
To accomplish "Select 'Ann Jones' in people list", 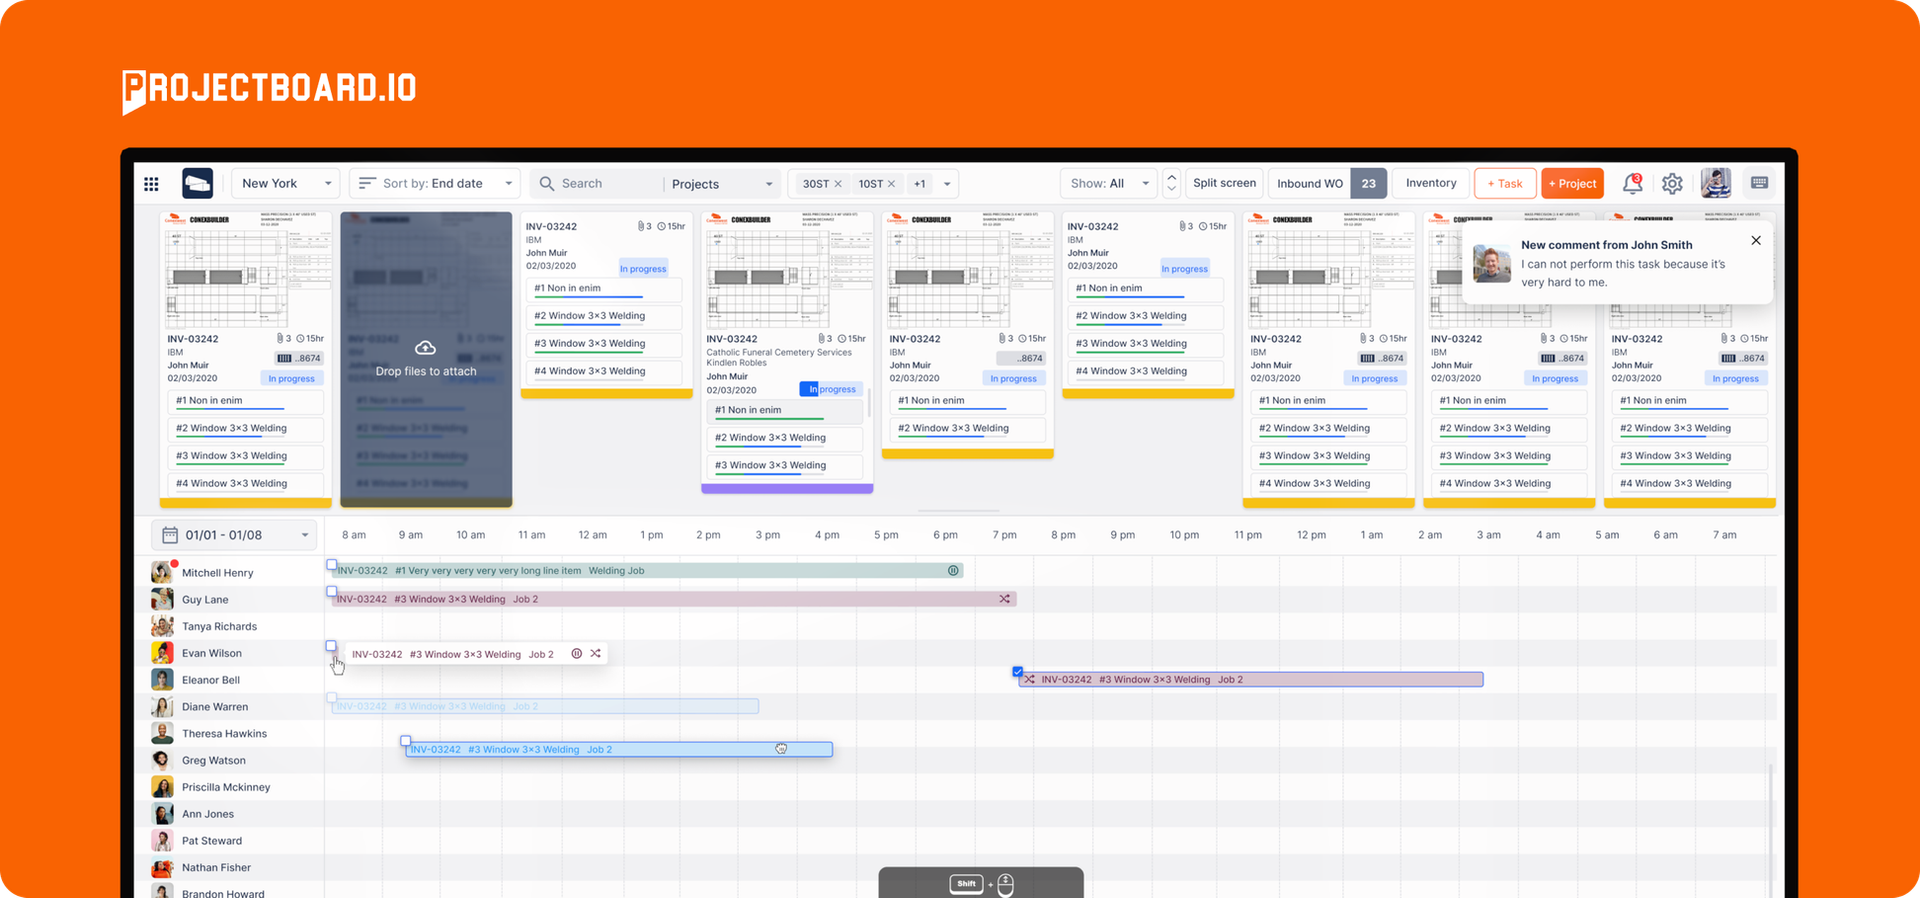I will [x=207, y=814].
